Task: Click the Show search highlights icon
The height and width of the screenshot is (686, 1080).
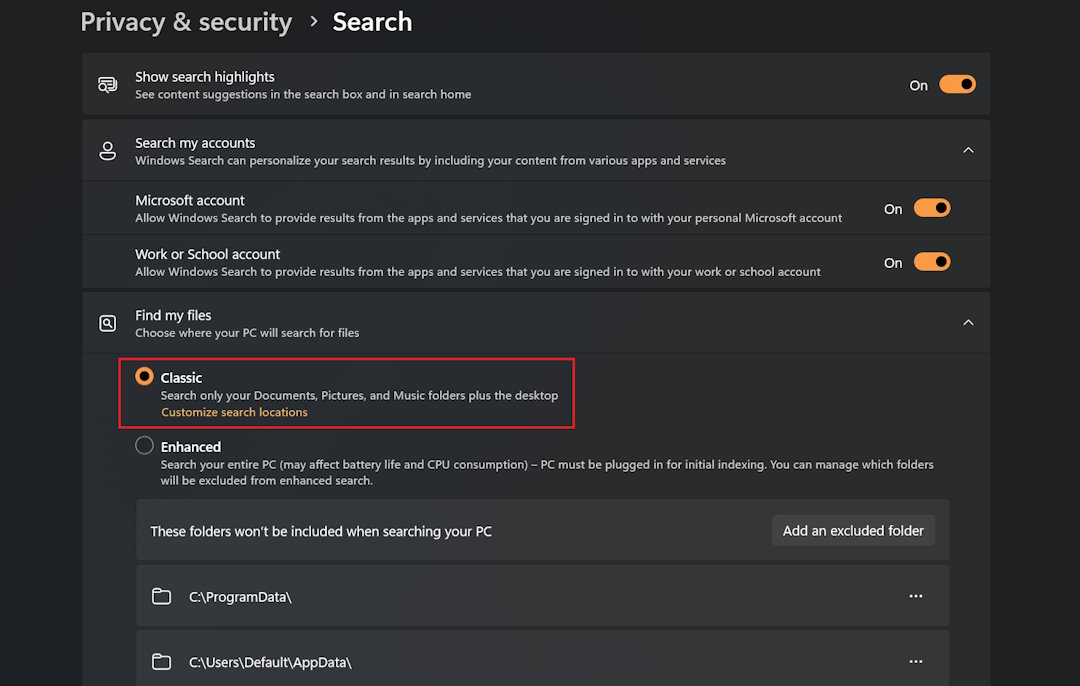Action: pyautogui.click(x=107, y=85)
